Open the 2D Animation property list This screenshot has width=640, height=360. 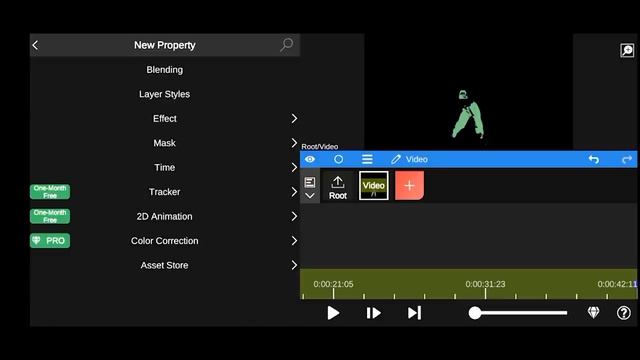pyautogui.click(x=164, y=216)
